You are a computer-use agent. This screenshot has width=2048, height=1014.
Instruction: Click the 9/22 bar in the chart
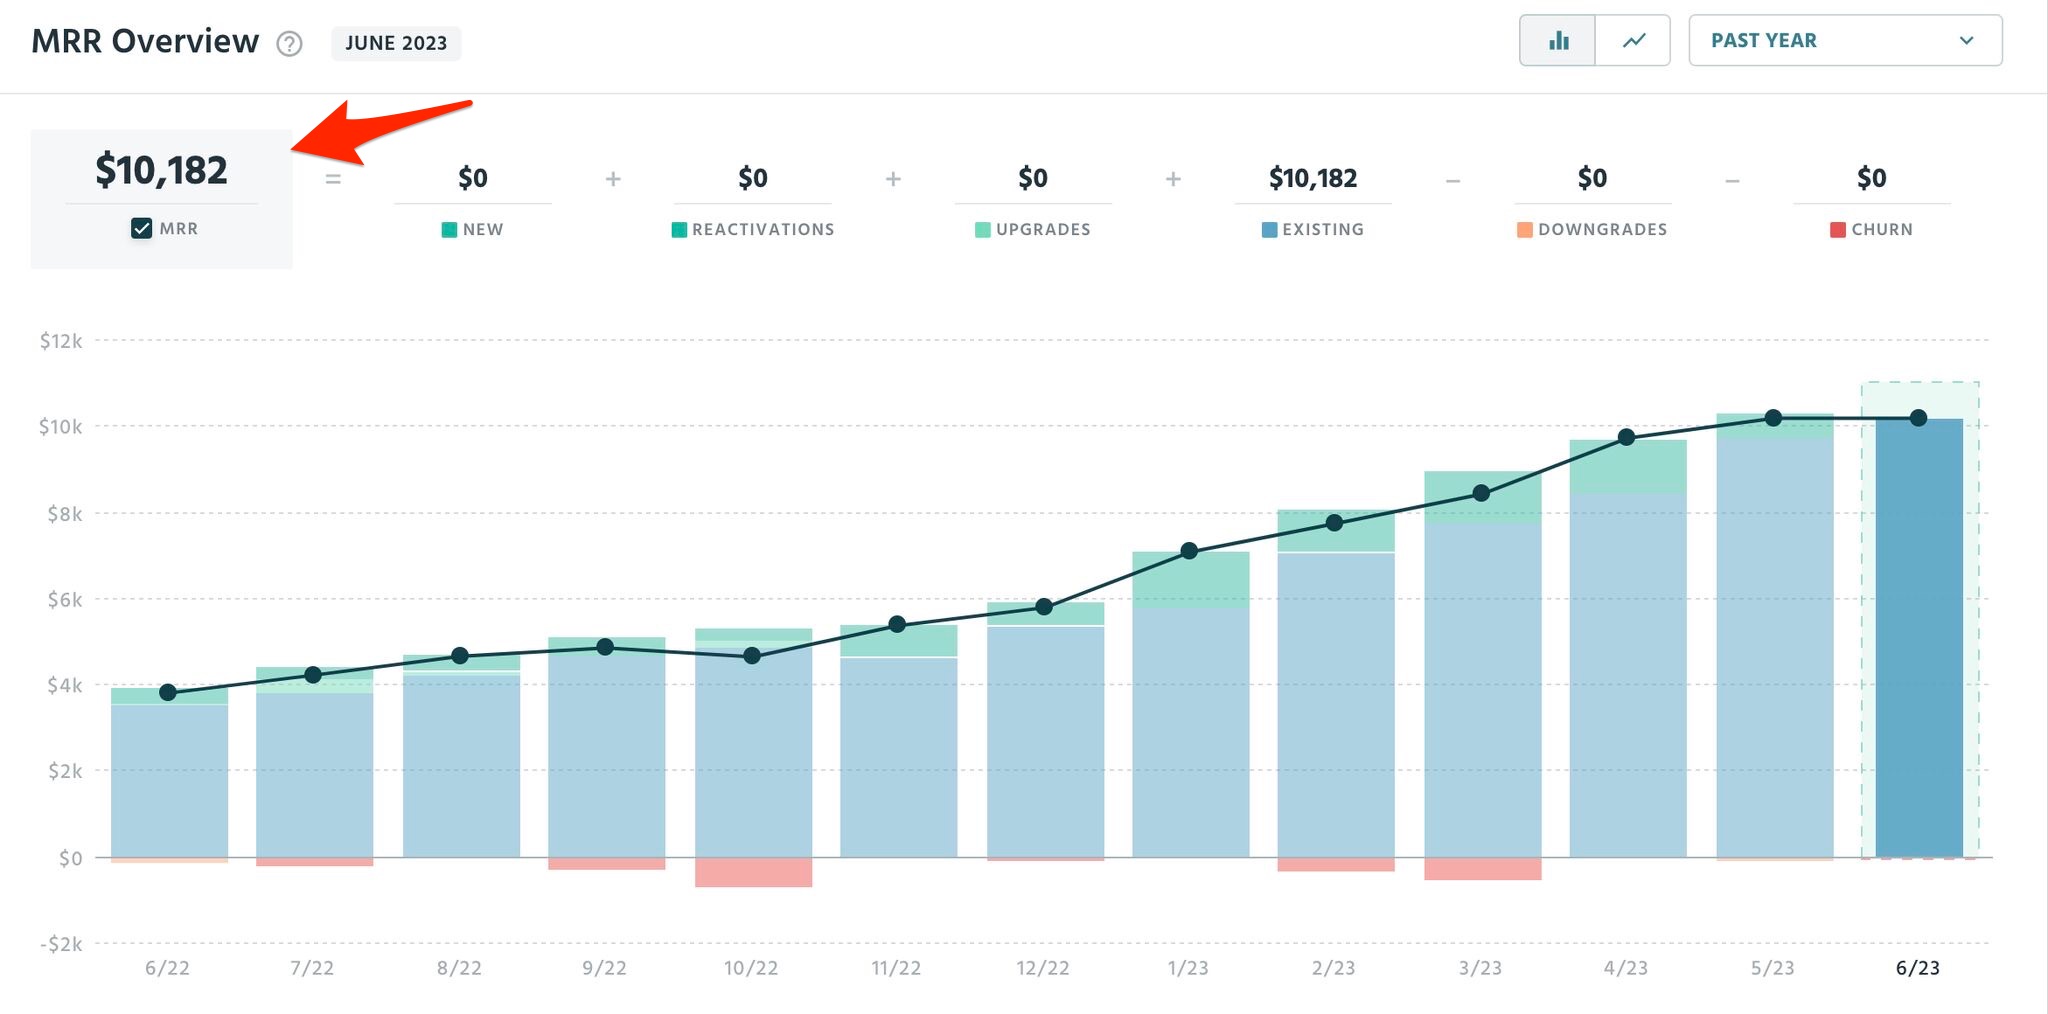pyautogui.click(x=607, y=755)
